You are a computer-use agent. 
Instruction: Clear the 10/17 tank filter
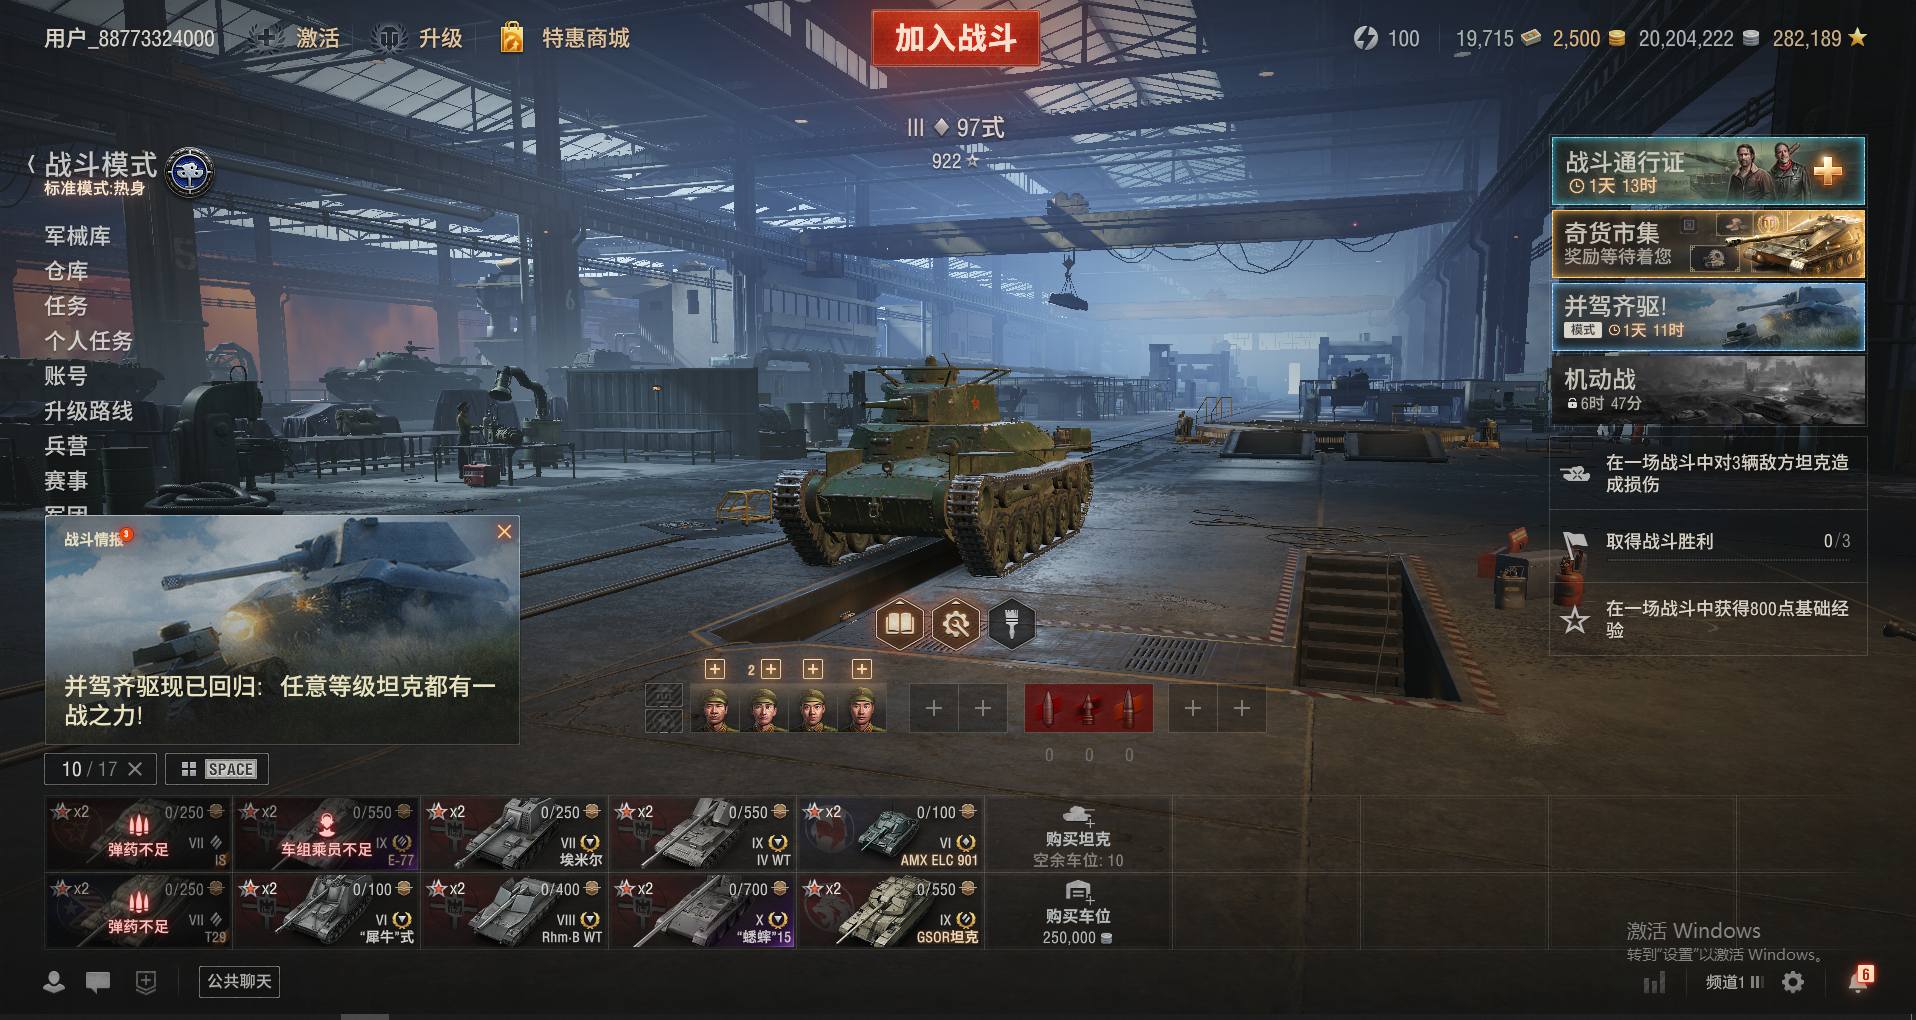click(x=135, y=769)
